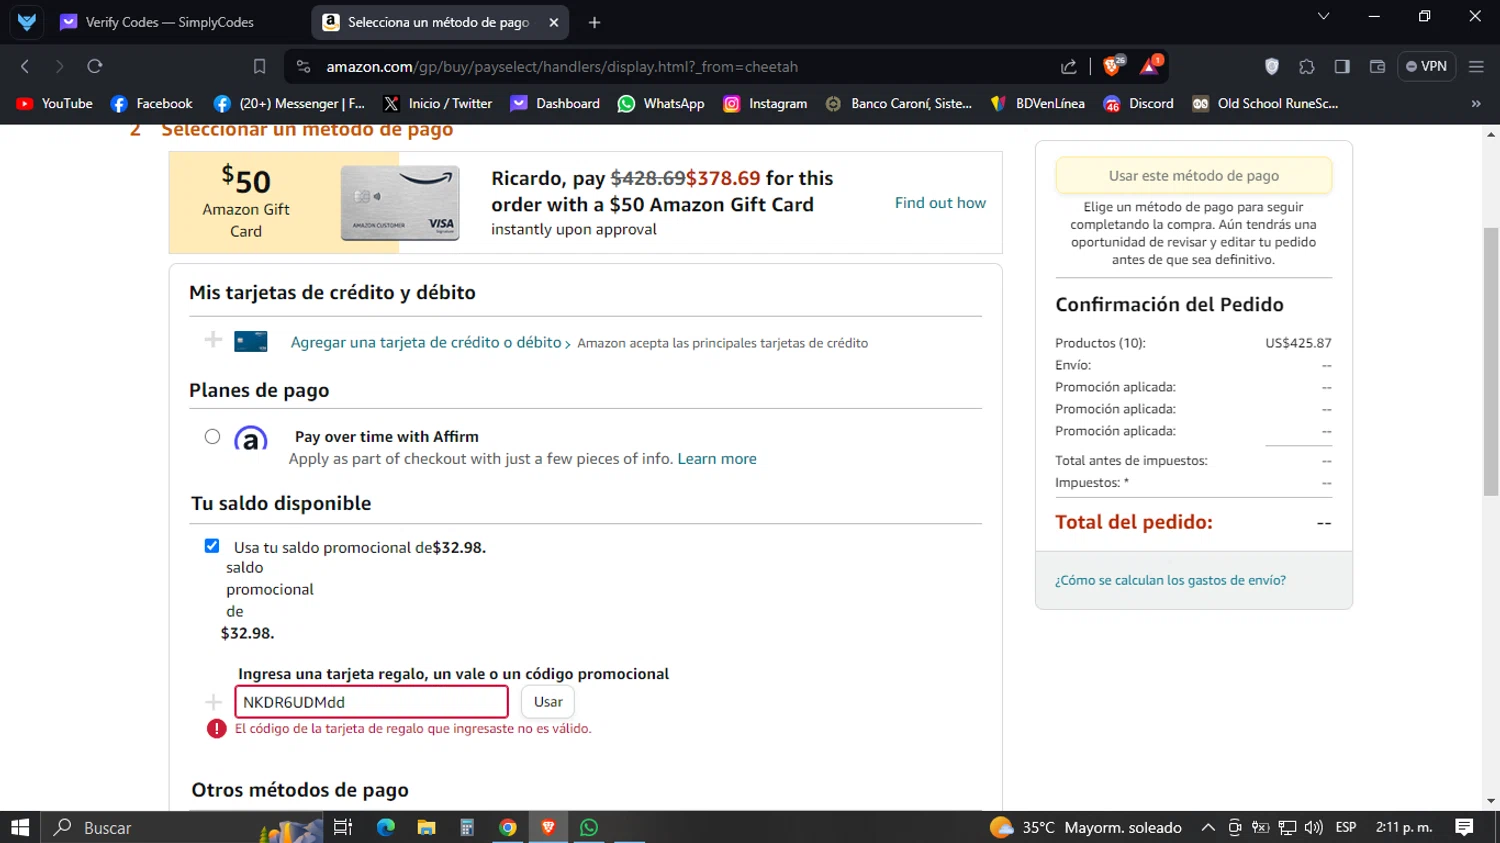Image resolution: width=1500 pixels, height=843 pixels.
Task: Open Microsoft Edge from taskbar
Action: pyautogui.click(x=385, y=827)
